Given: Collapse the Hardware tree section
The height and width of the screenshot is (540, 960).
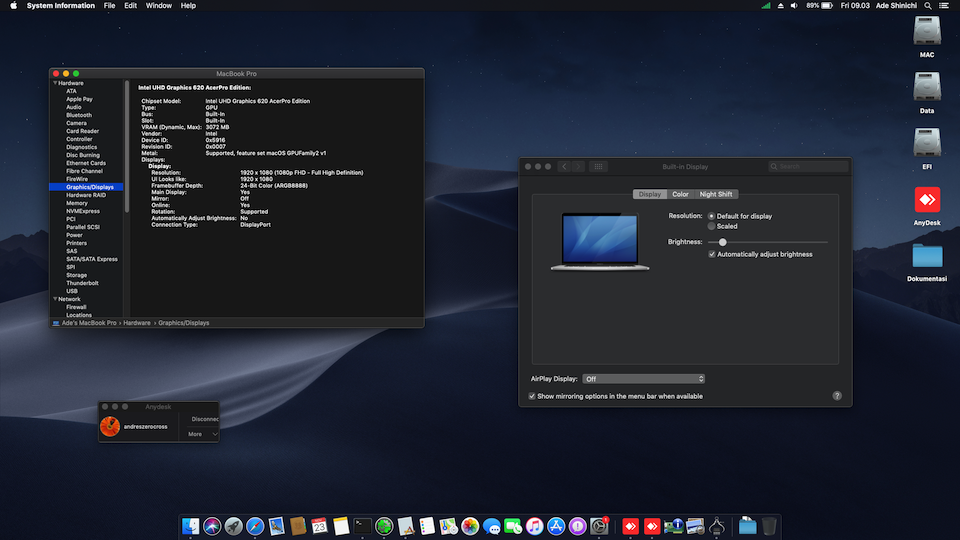Looking at the screenshot, I should click(55, 83).
